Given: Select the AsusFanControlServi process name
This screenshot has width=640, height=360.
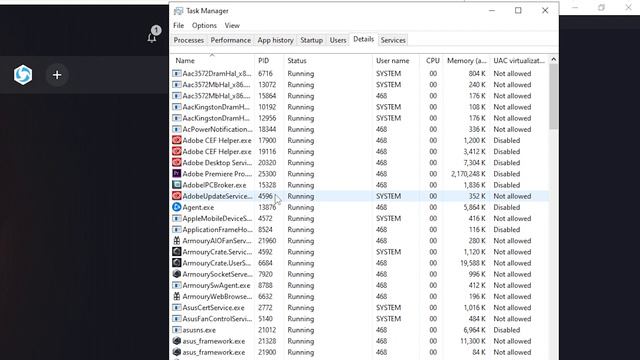Looking at the screenshot, I should [217, 319].
